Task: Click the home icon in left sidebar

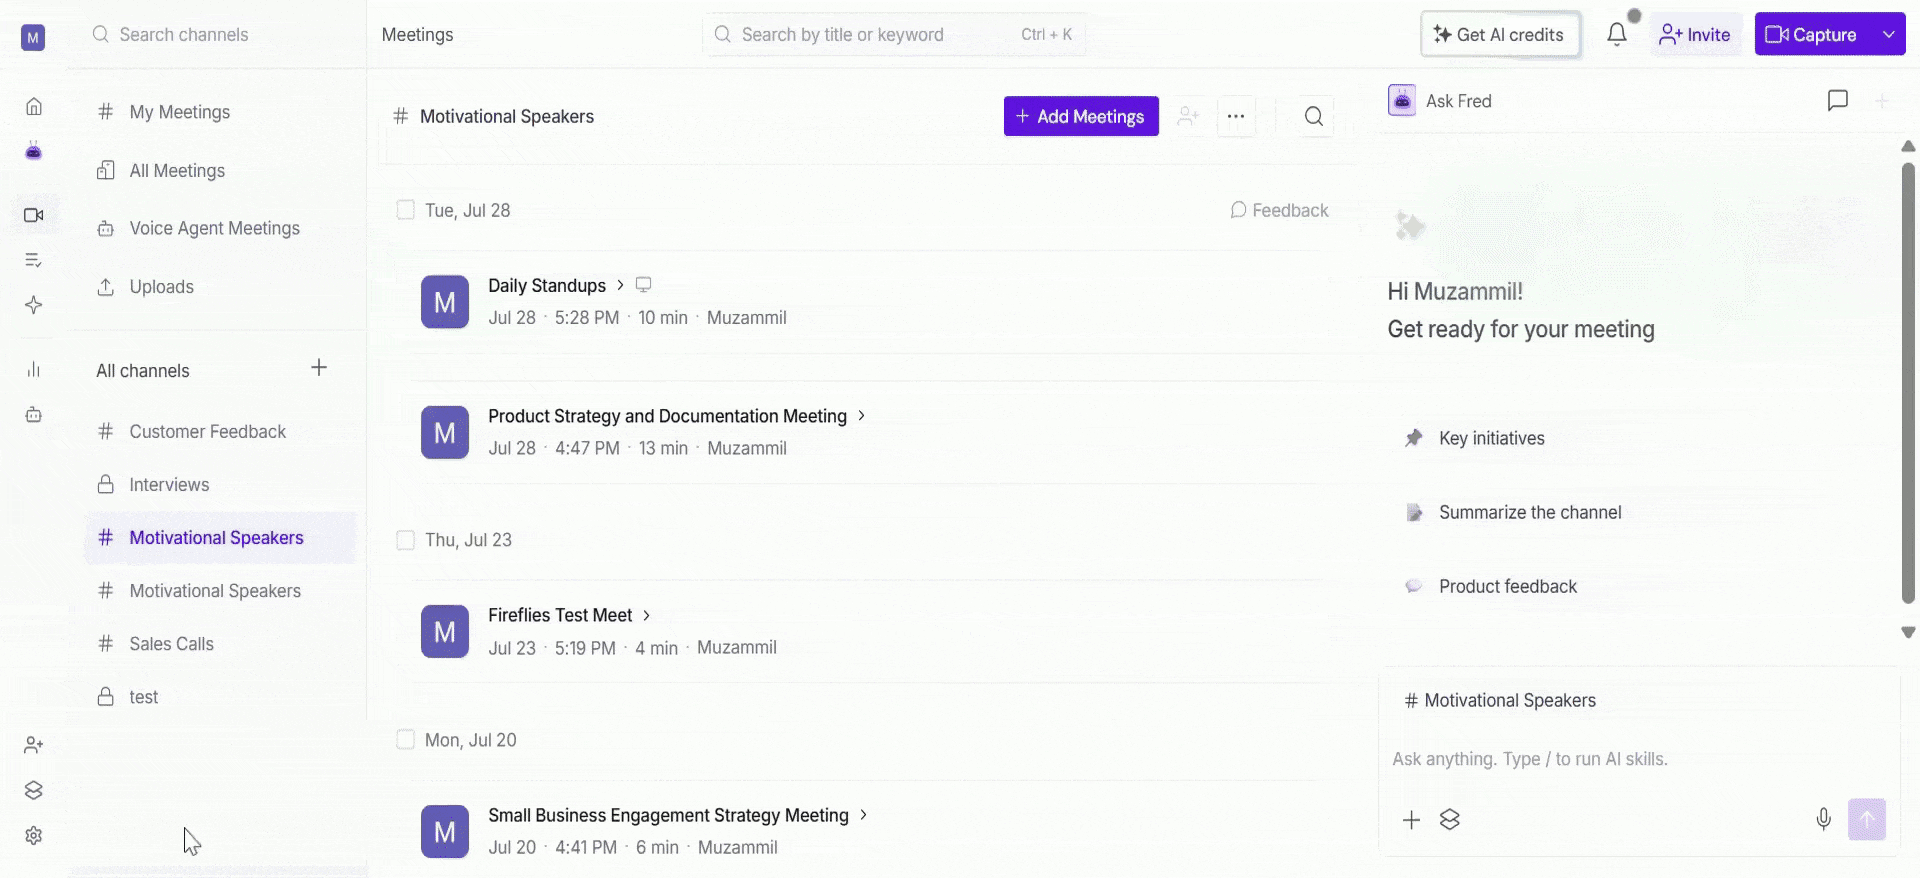Action: pyautogui.click(x=34, y=106)
